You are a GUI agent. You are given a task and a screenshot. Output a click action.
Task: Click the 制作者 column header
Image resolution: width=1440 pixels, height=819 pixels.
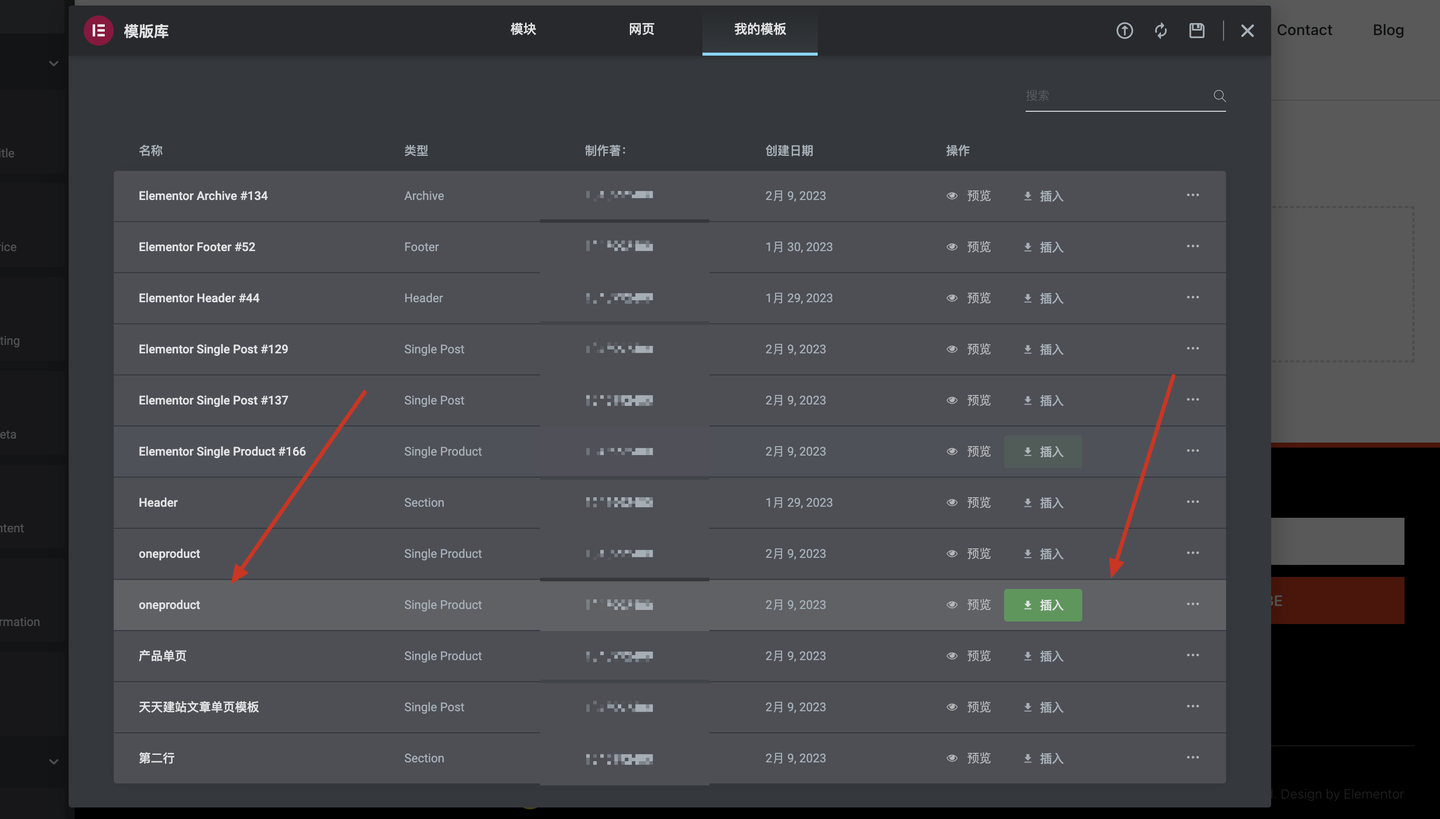click(x=606, y=151)
